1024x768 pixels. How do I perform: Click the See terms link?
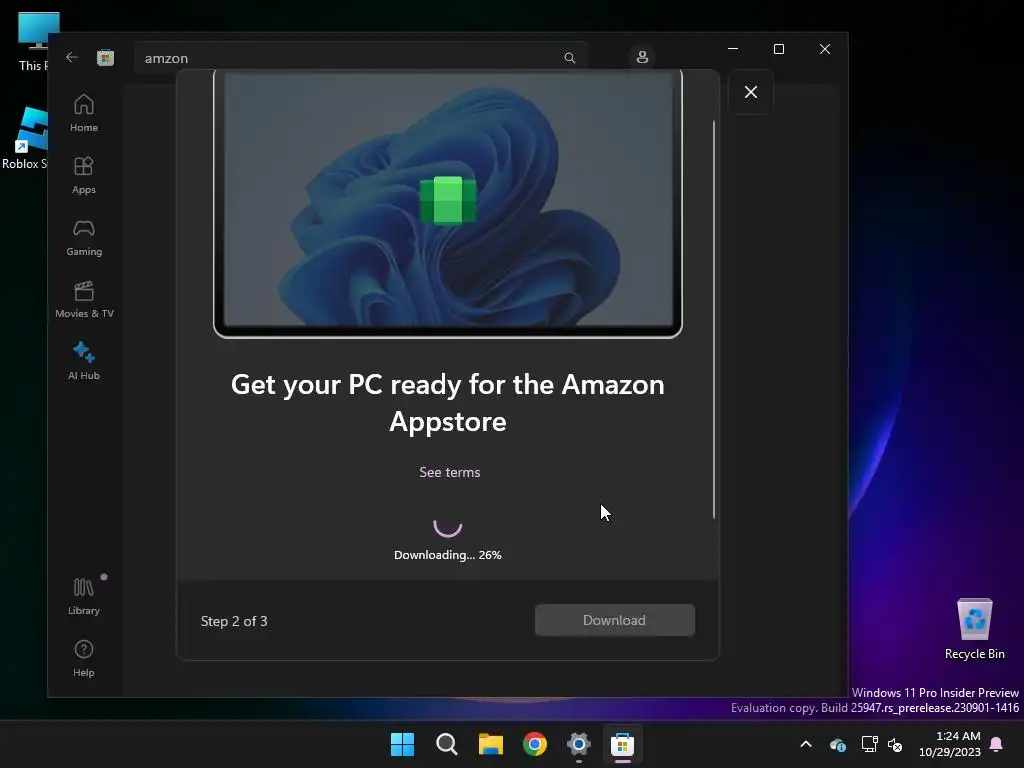(x=449, y=472)
